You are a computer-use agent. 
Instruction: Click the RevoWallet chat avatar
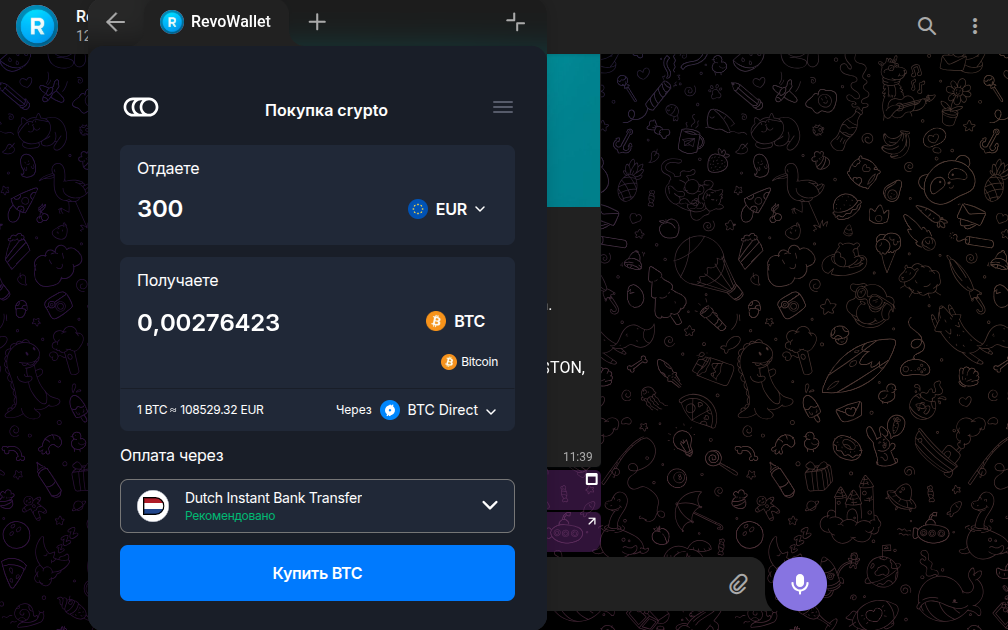[37, 26]
